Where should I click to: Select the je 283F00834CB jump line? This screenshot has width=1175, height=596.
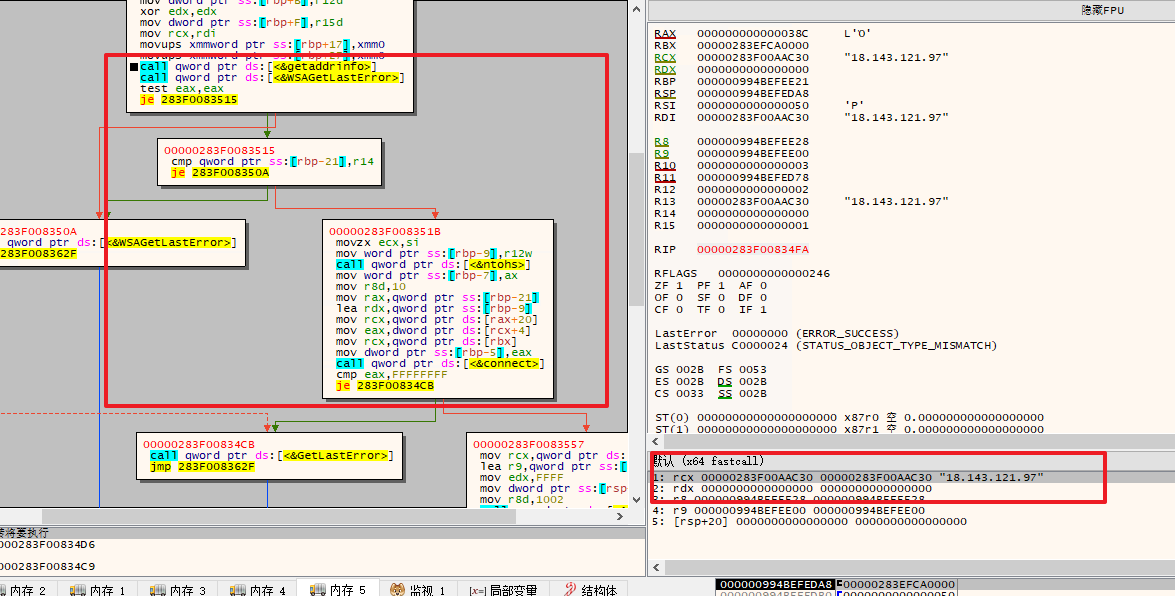point(384,385)
